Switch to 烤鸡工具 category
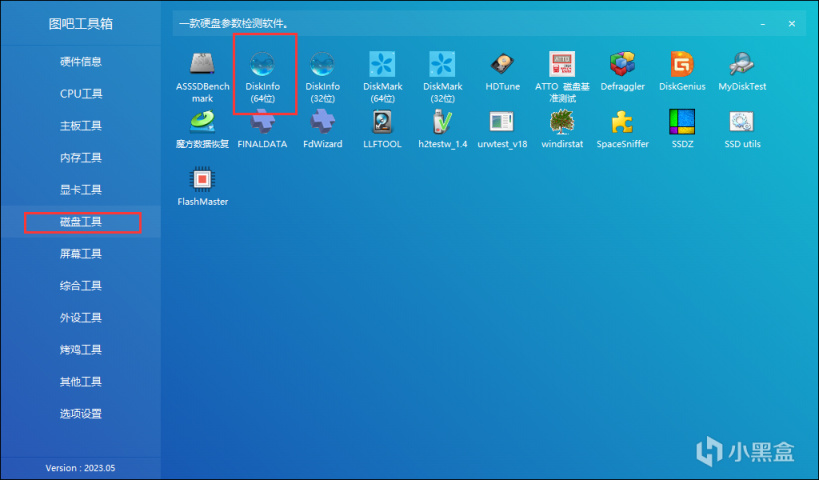Image resolution: width=819 pixels, height=480 pixels. pos(80,349)
